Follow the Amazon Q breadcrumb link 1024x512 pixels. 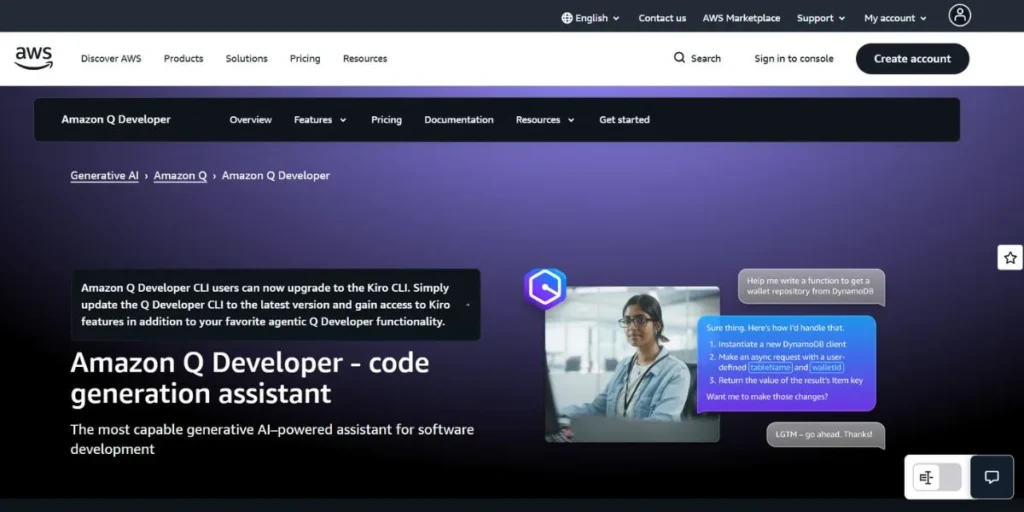[180, 176]
